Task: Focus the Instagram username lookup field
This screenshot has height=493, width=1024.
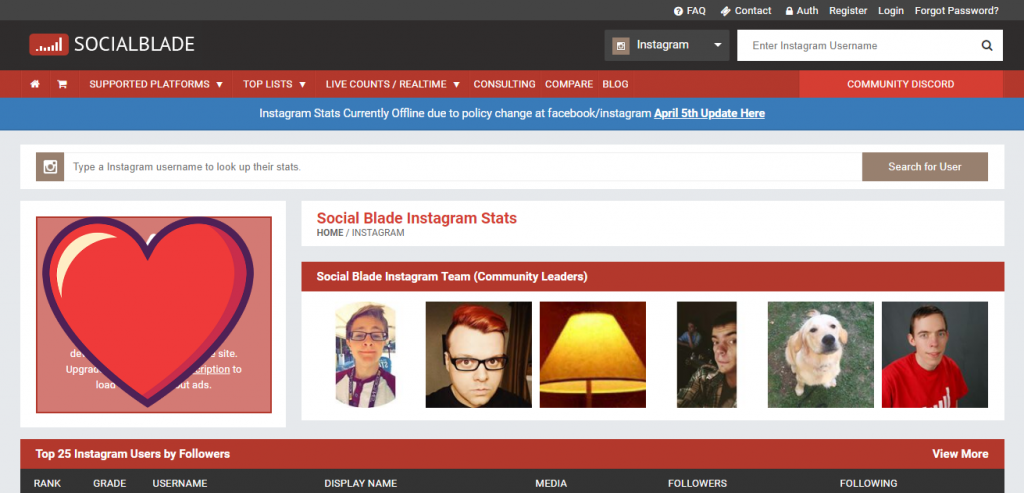Action: tap(462, 167)
